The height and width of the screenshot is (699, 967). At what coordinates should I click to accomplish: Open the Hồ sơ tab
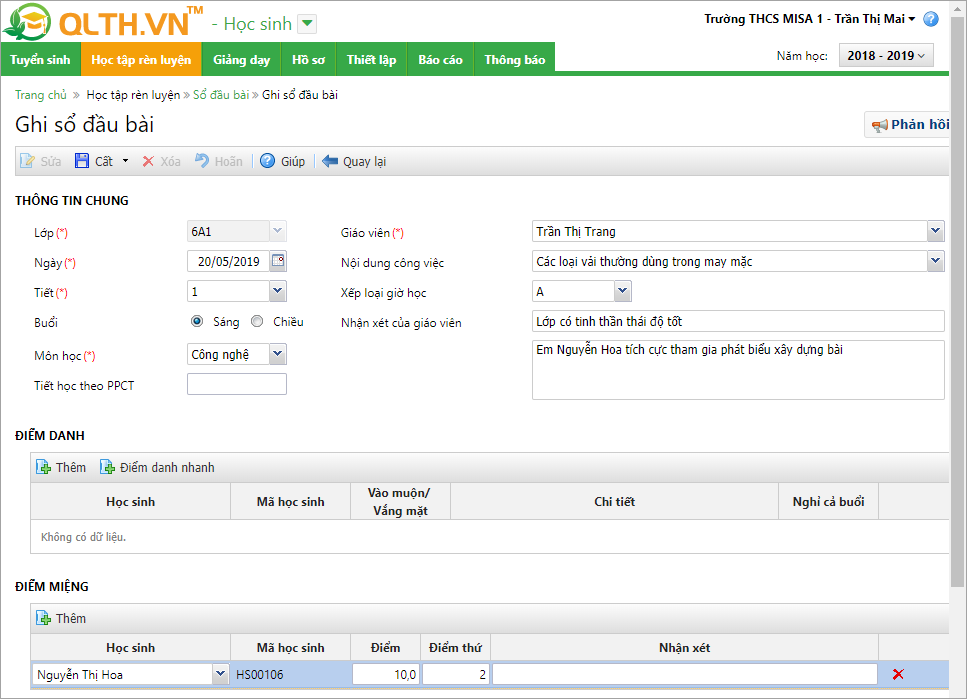click(308, 60)
